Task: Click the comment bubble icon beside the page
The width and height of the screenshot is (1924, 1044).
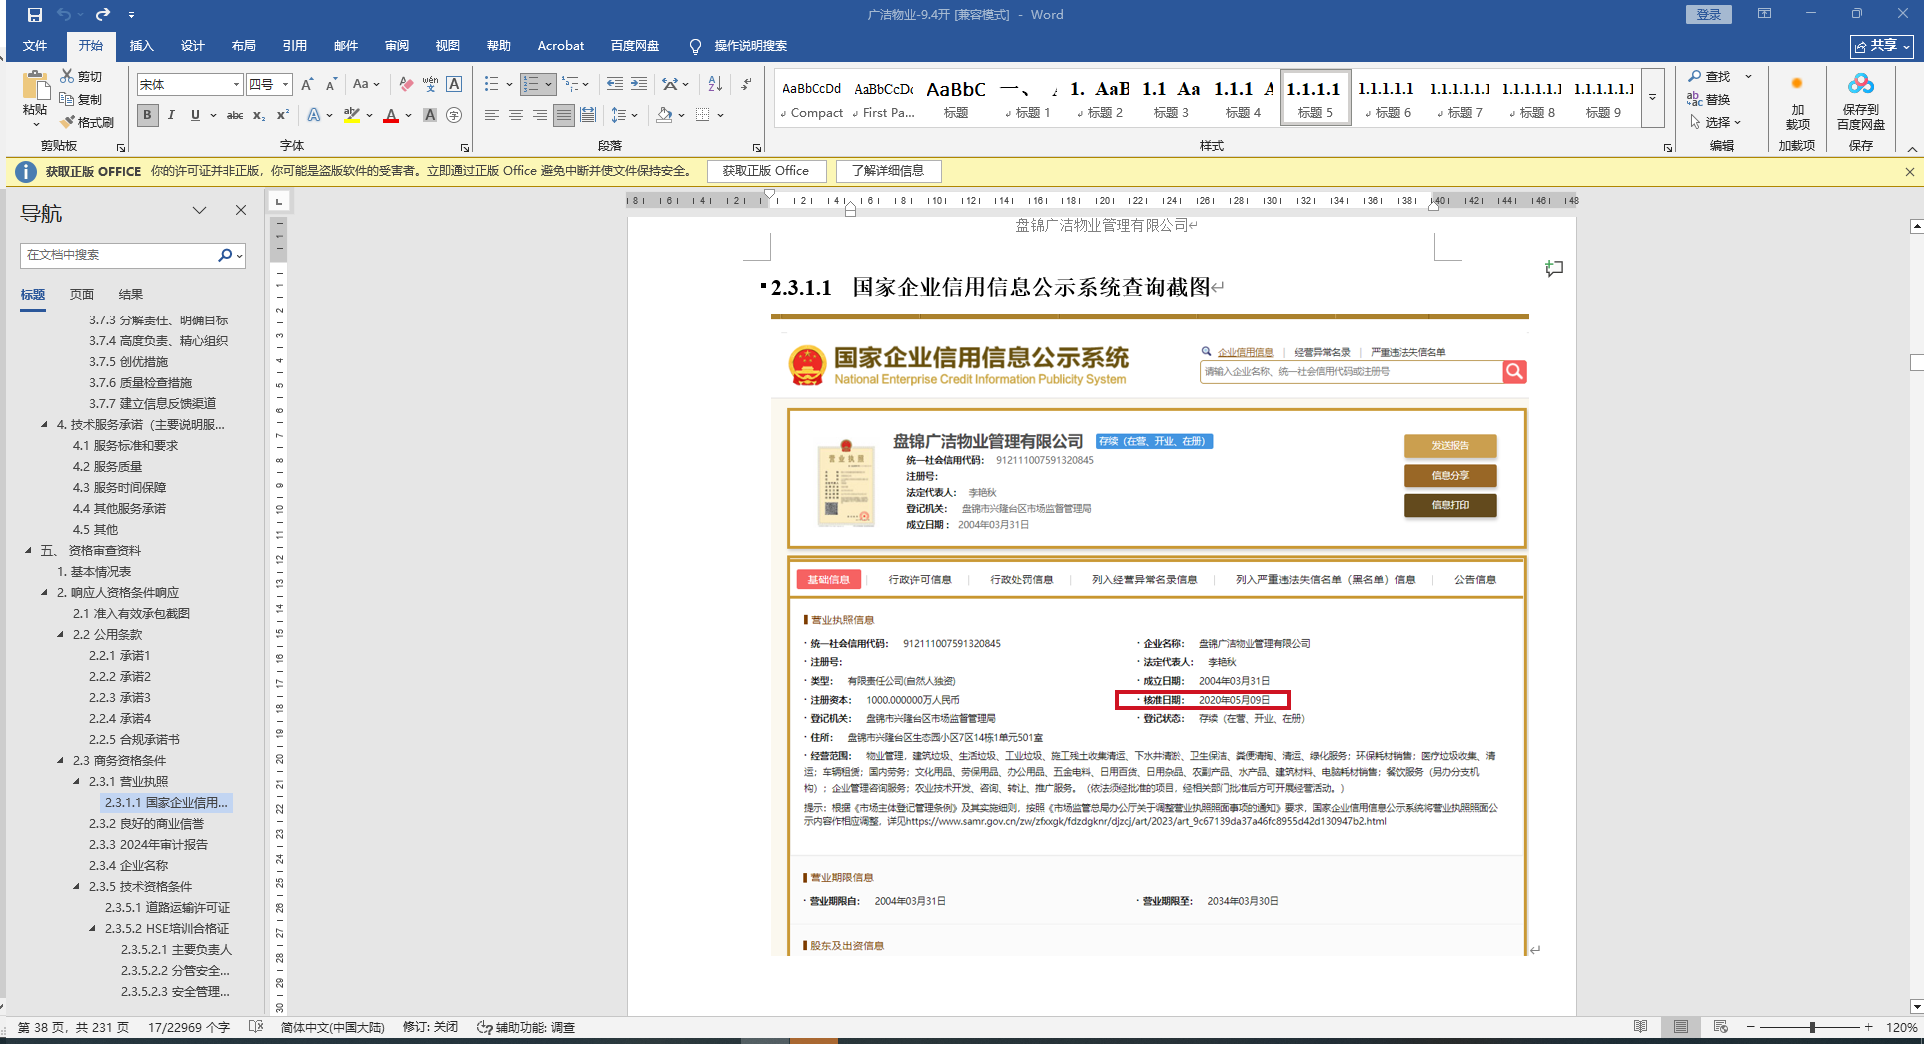Action: [1554, 268]
